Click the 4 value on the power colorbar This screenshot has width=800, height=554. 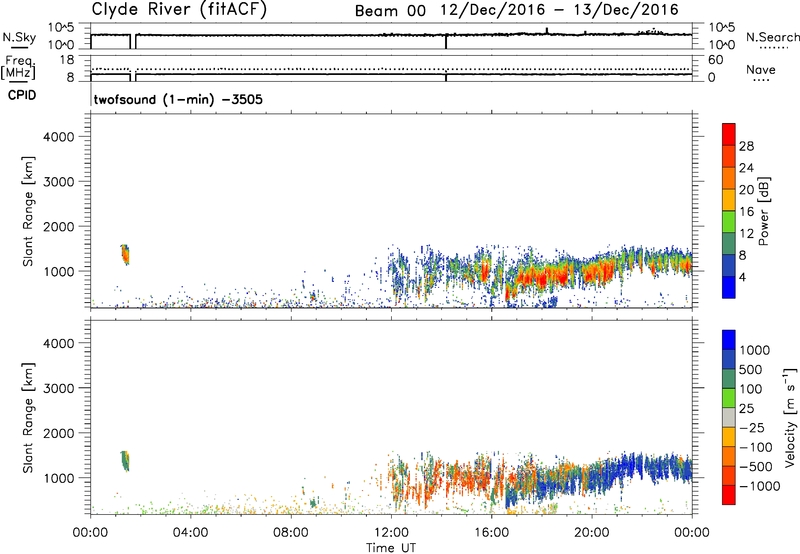tap(743, 278)
